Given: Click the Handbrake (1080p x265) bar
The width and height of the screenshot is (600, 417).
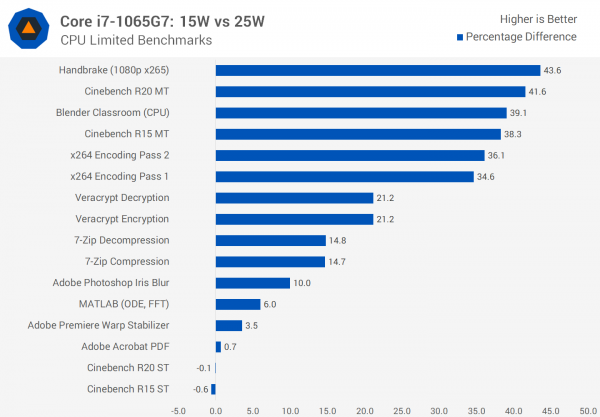Looking at the screenshot, I should [x=378, y=70].
